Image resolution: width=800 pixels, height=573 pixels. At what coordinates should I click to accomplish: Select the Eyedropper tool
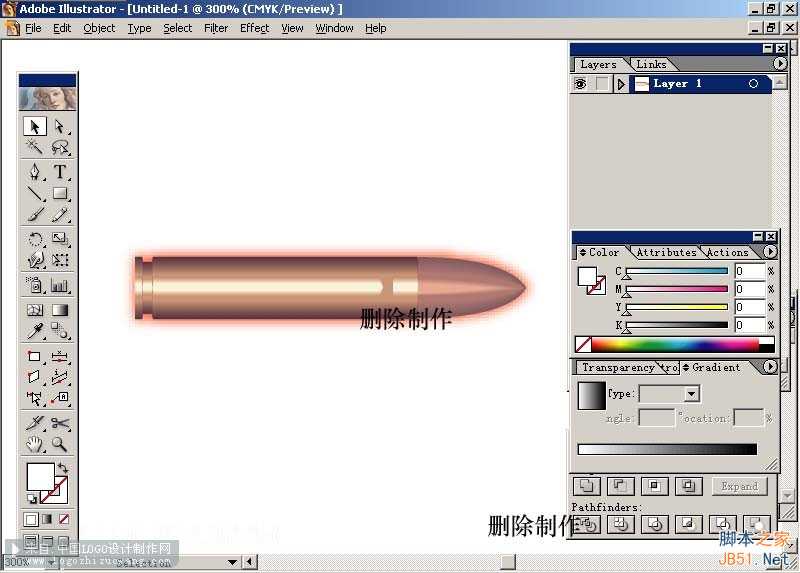coord(35,331)
